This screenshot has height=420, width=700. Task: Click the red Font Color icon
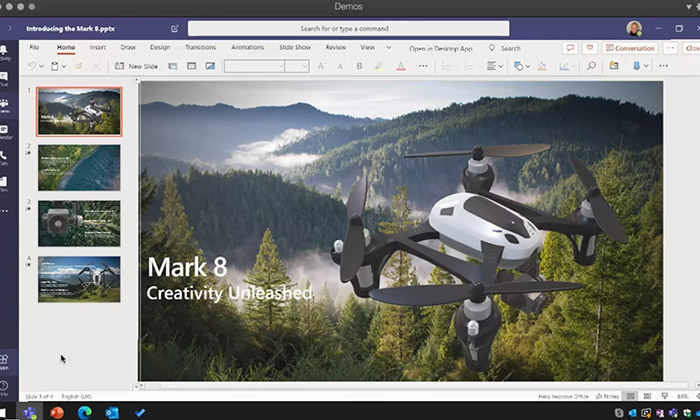coord(401,66)
